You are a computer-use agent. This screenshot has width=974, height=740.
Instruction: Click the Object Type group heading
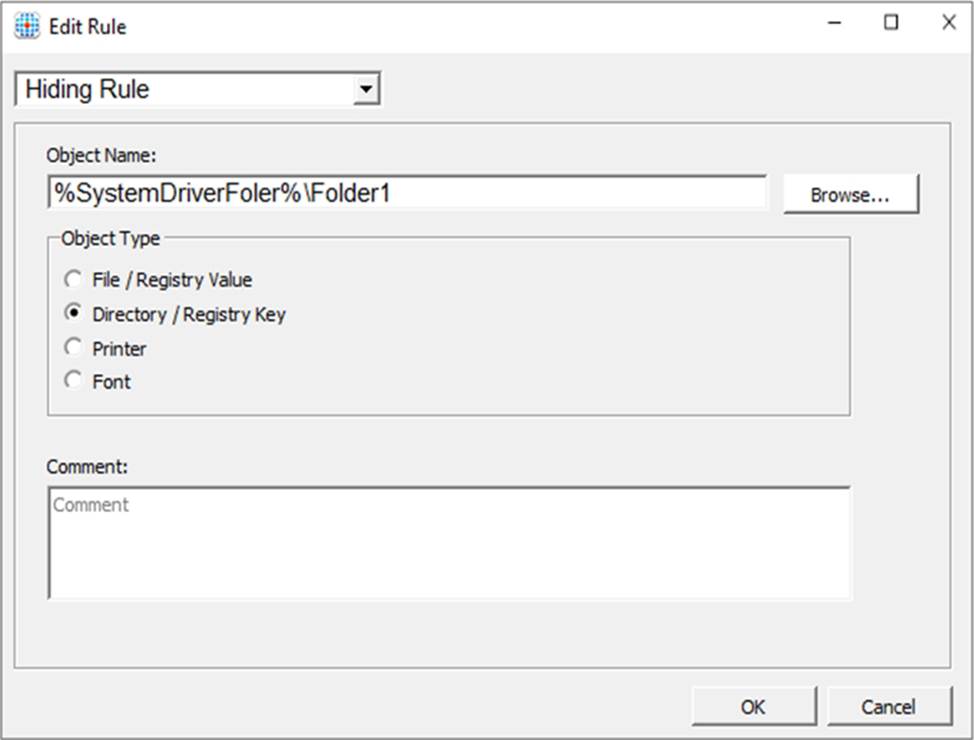click(x=110, y=238)
